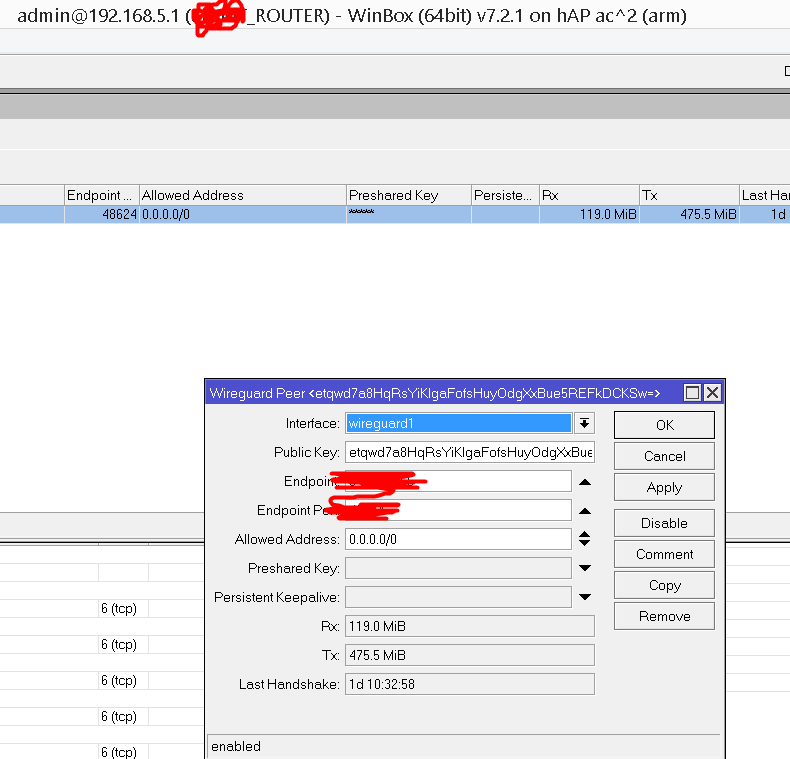Click the Allowed Address up-down arrows

[584, 539]
